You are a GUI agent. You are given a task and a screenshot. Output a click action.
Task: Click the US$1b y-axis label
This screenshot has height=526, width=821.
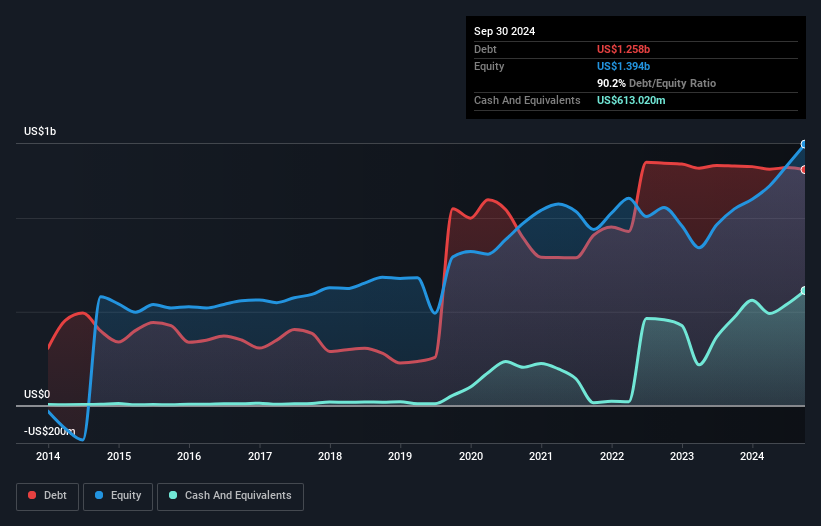point(40,131)
